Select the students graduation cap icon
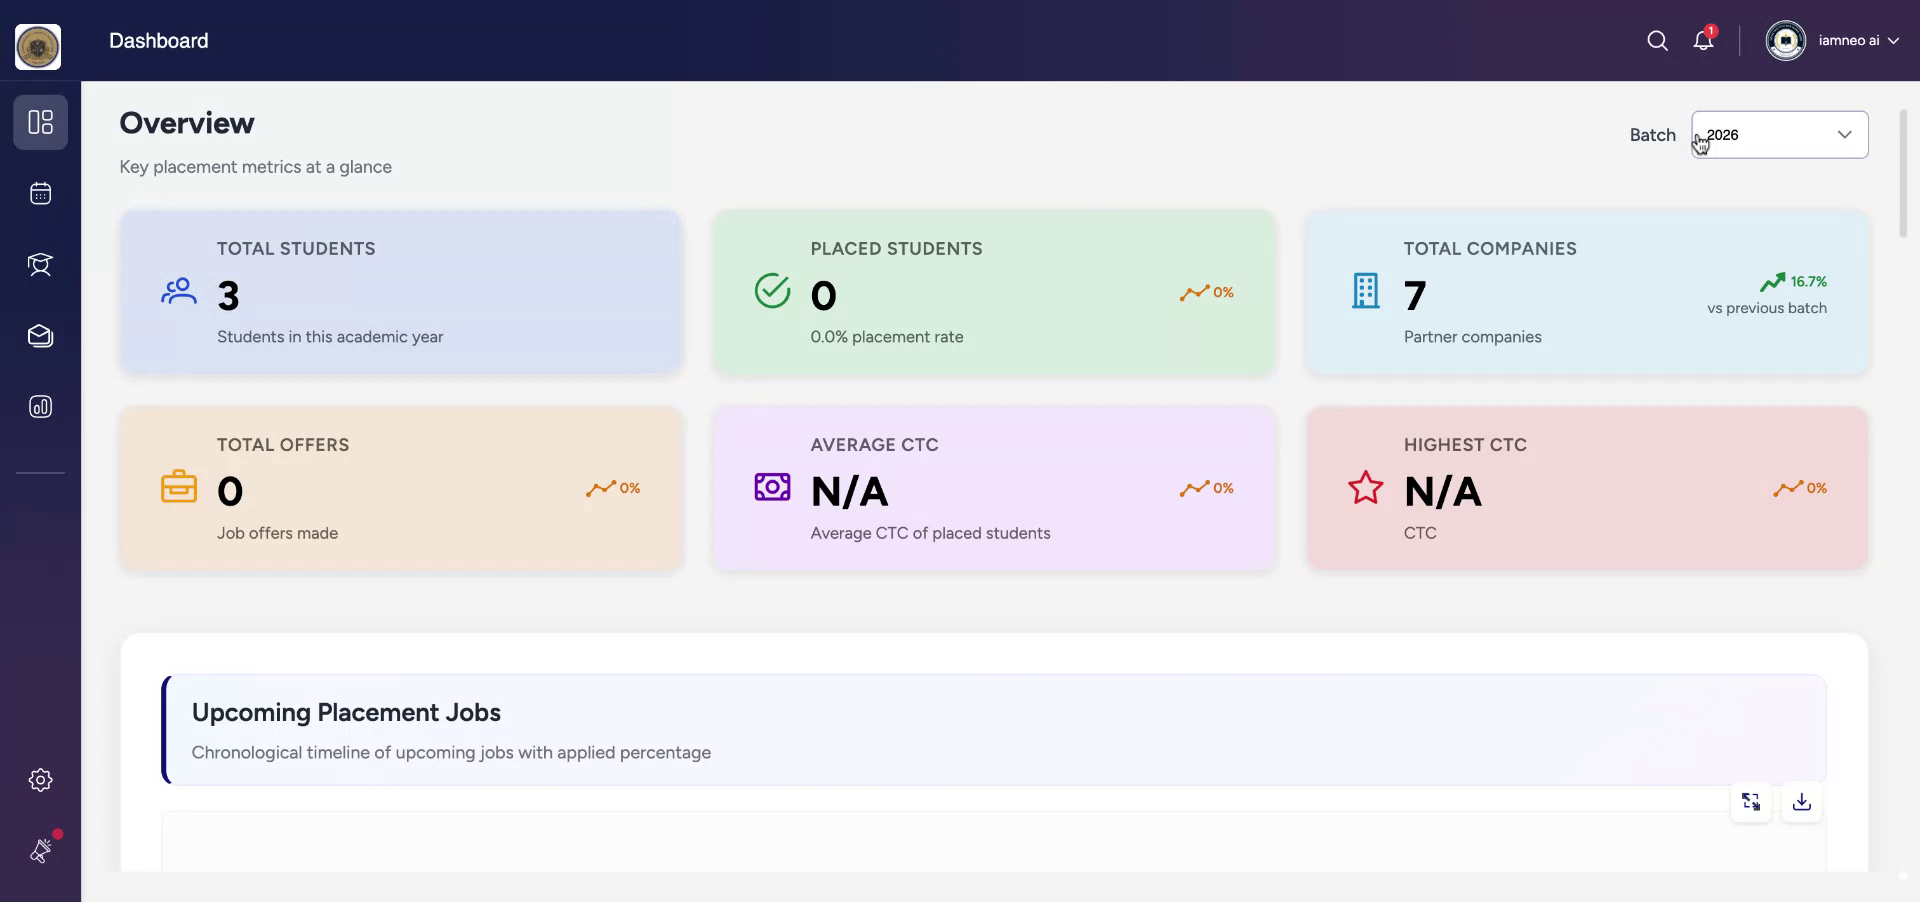1920x902 pixels. 41,264
